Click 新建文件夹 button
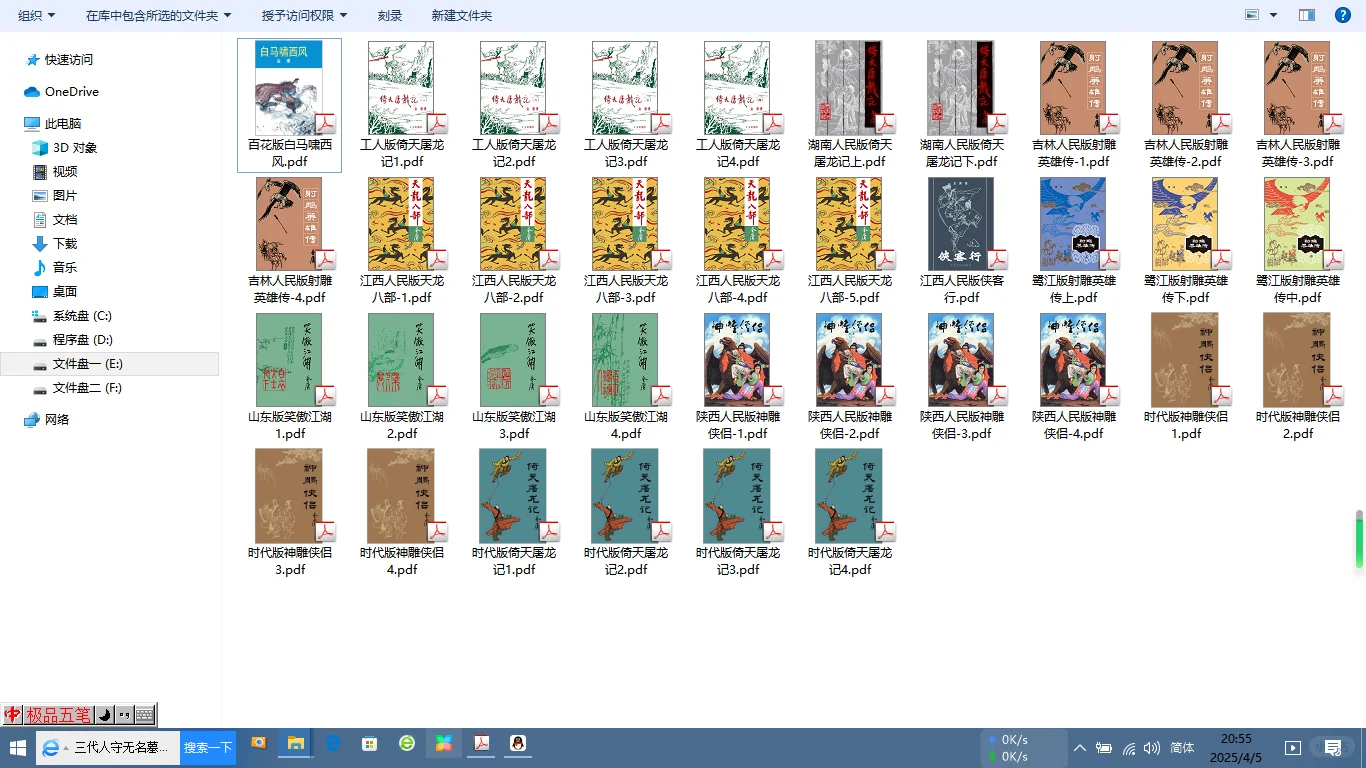Viewport: 1366px width, 768px height. coord(462,15)
